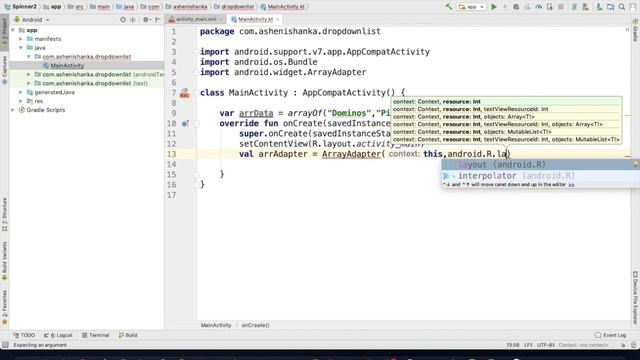The width and height of the screenshot is (640, 360).
Task: Select layout (android.R) completion suggestion
Action: pyautogui.click(x=541, y=165)
